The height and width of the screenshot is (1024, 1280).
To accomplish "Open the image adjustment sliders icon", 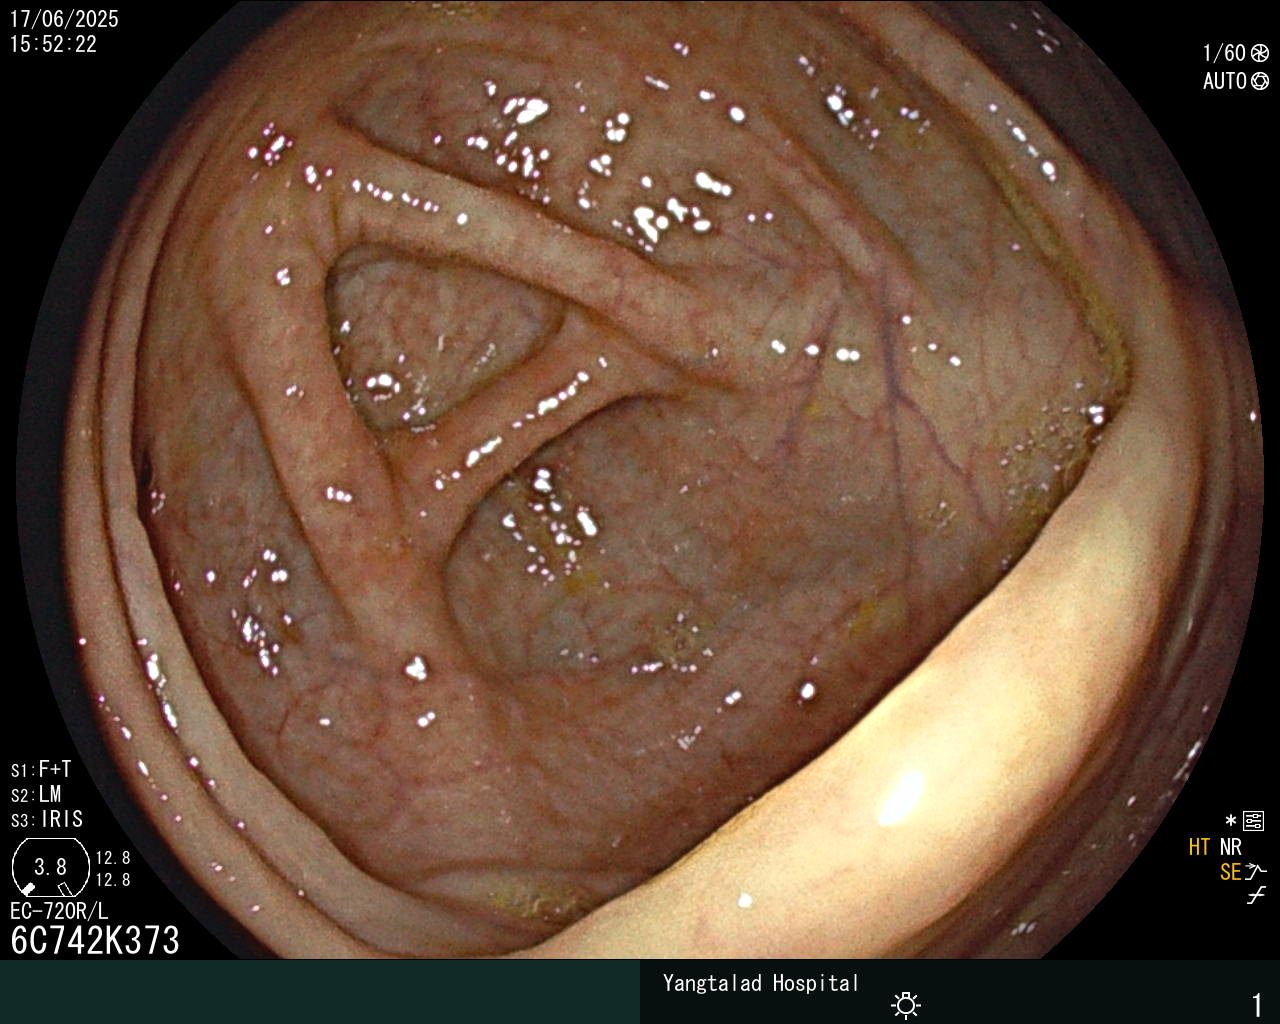I will coord(1254,822).
